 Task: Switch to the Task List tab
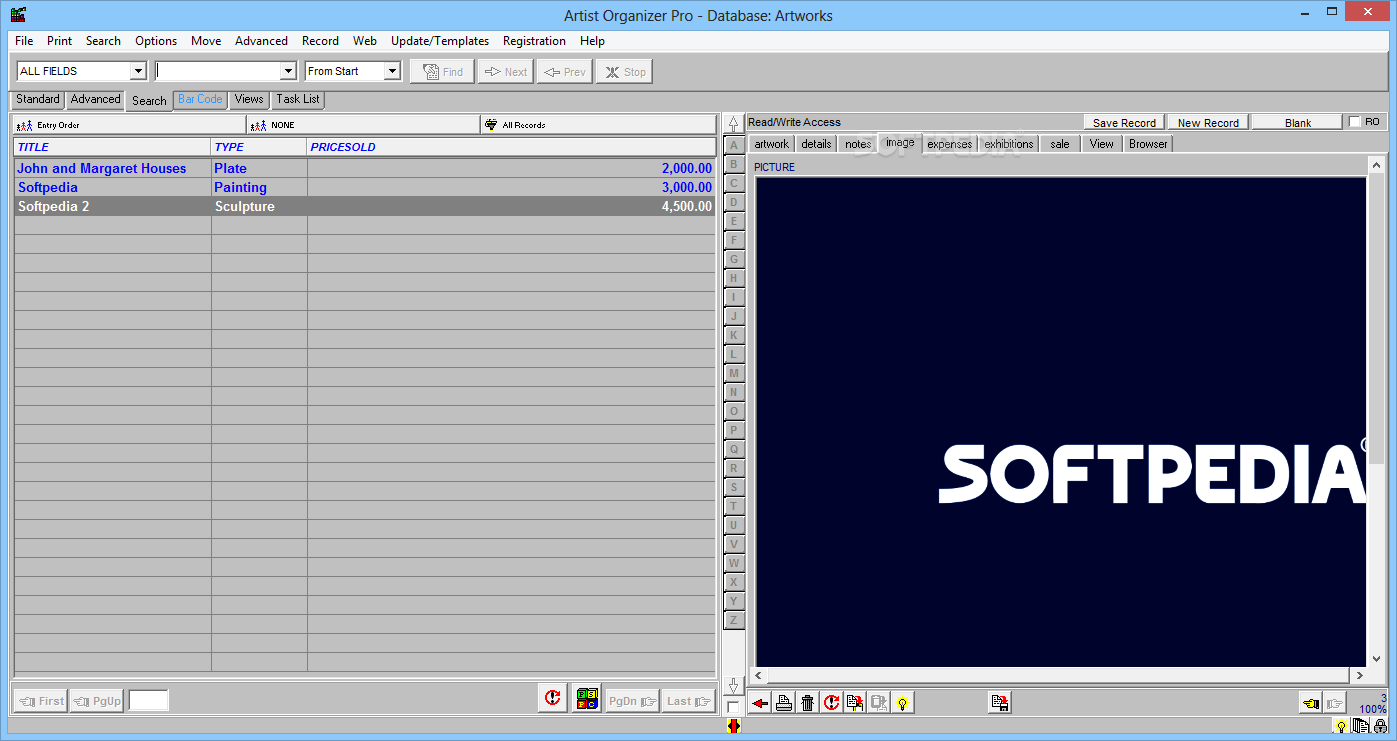pyautogui.click(x=298, y=99)
